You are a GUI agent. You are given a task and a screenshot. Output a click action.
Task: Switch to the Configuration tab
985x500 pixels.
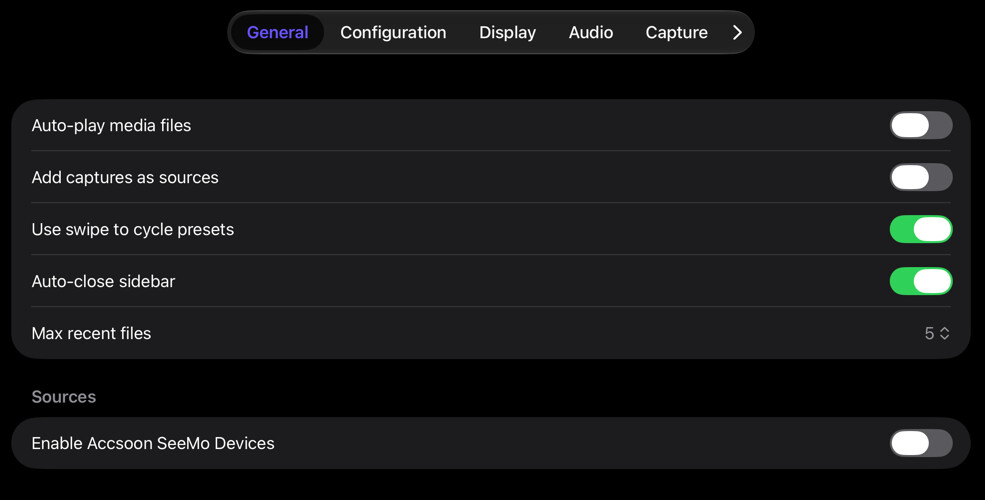point(393,33)
